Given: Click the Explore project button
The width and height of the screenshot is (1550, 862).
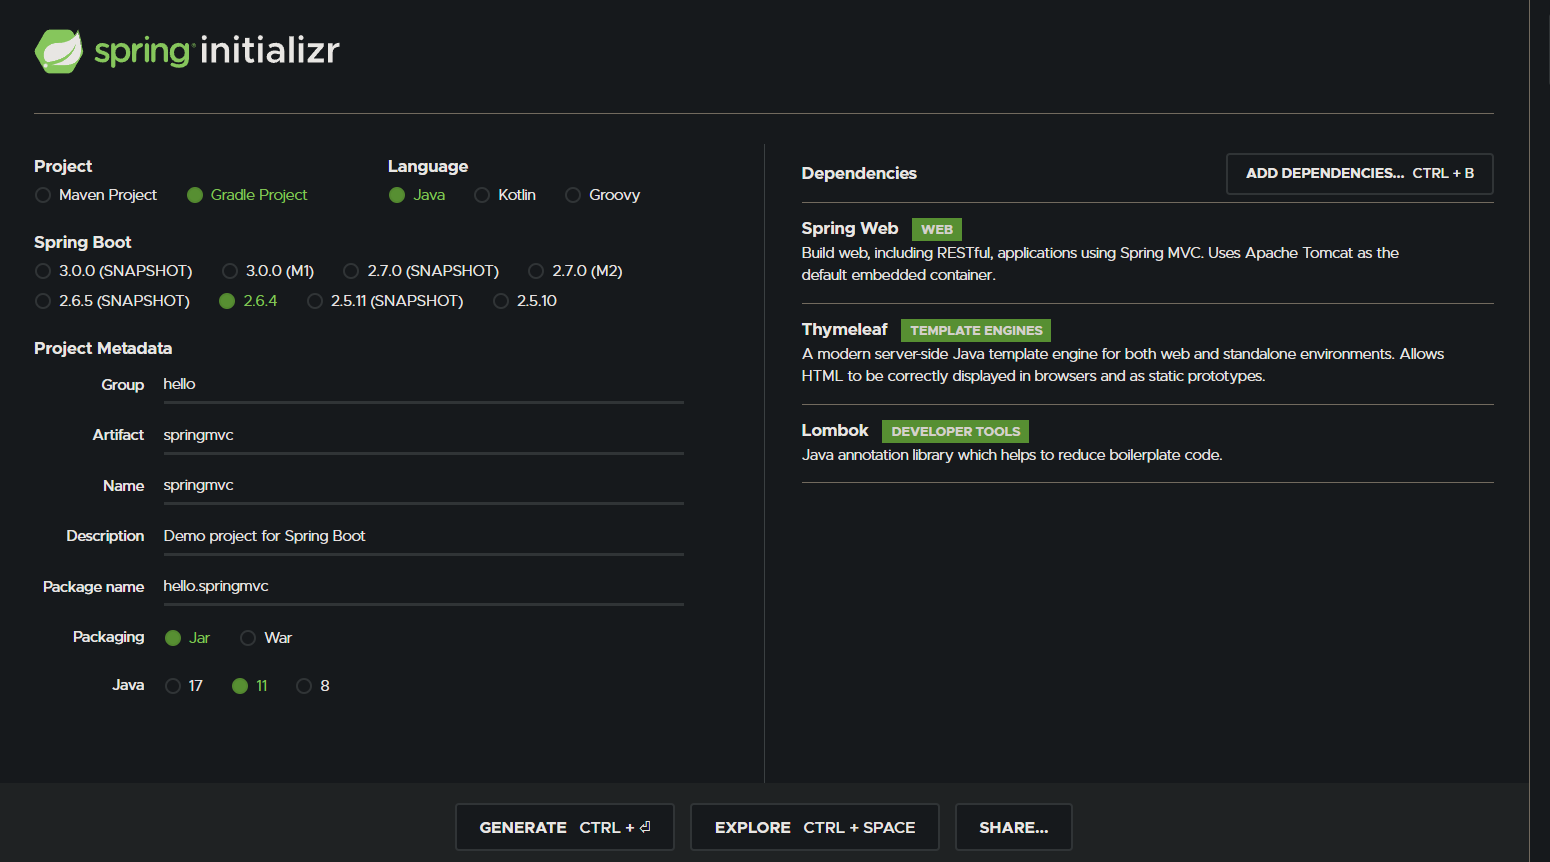Looking at the screenshot, I should pyautogui.click(x=815, y=827).
